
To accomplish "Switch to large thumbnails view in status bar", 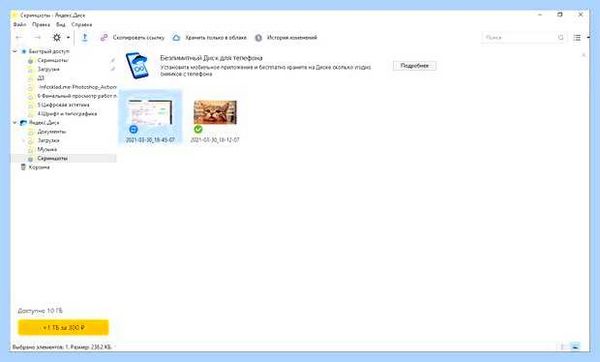I will (x=575, y=347).
